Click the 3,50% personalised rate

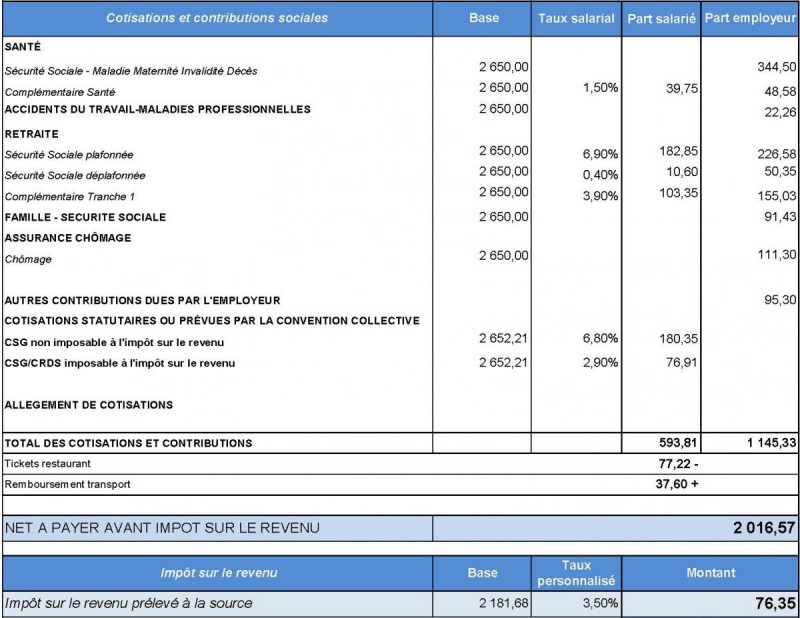click(601, 603)
